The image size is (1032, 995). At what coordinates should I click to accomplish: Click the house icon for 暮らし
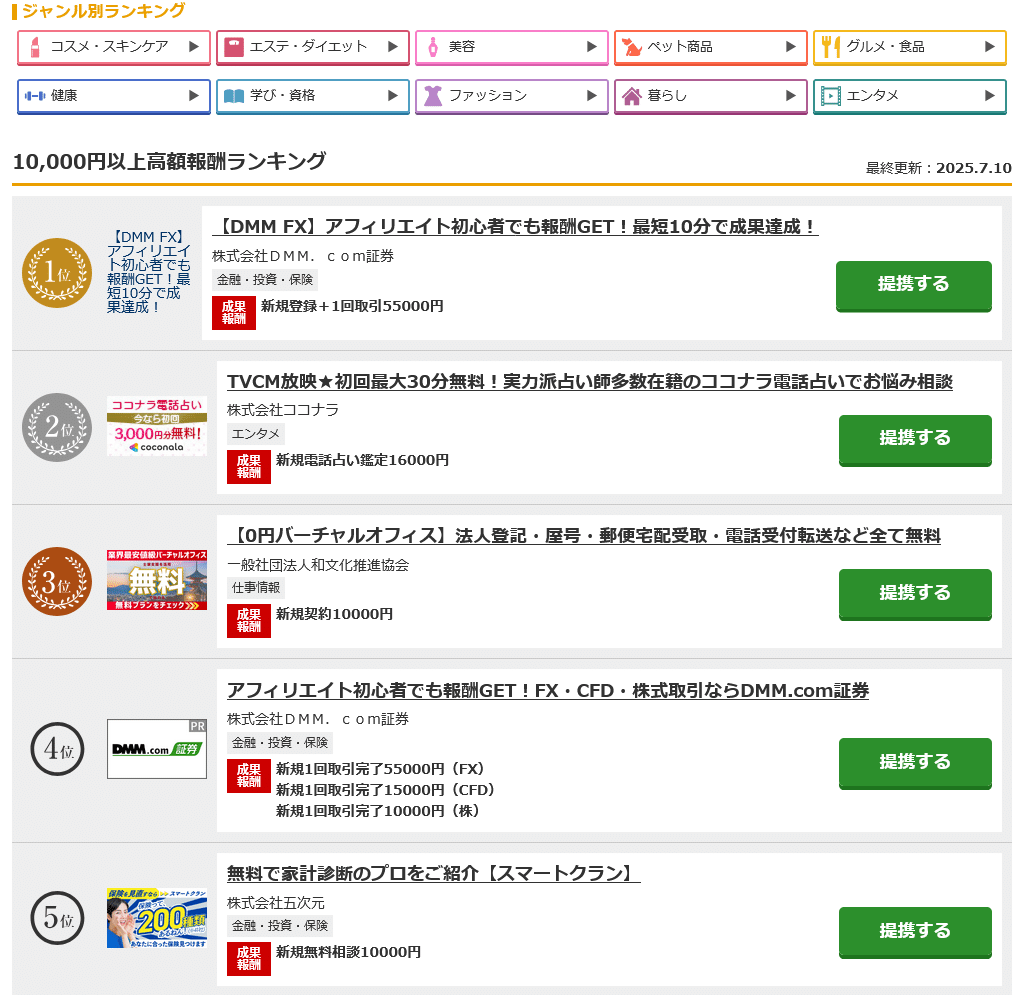tap(632, 96)
